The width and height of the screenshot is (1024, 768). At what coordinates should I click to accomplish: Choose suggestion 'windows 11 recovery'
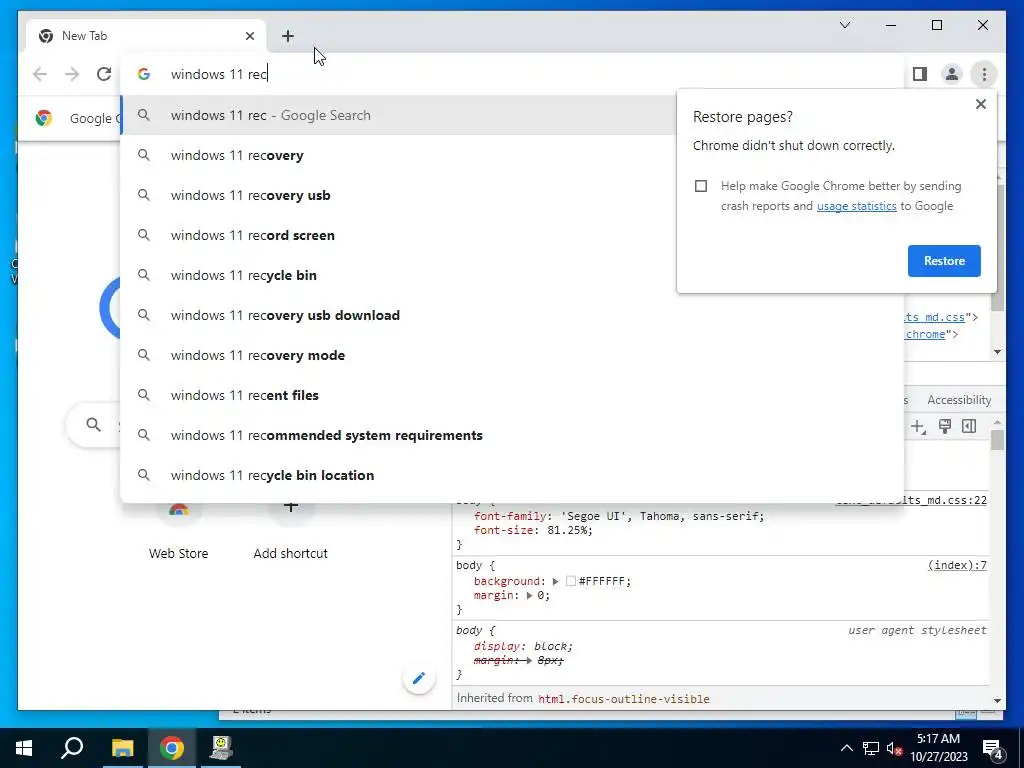[398, 155]
